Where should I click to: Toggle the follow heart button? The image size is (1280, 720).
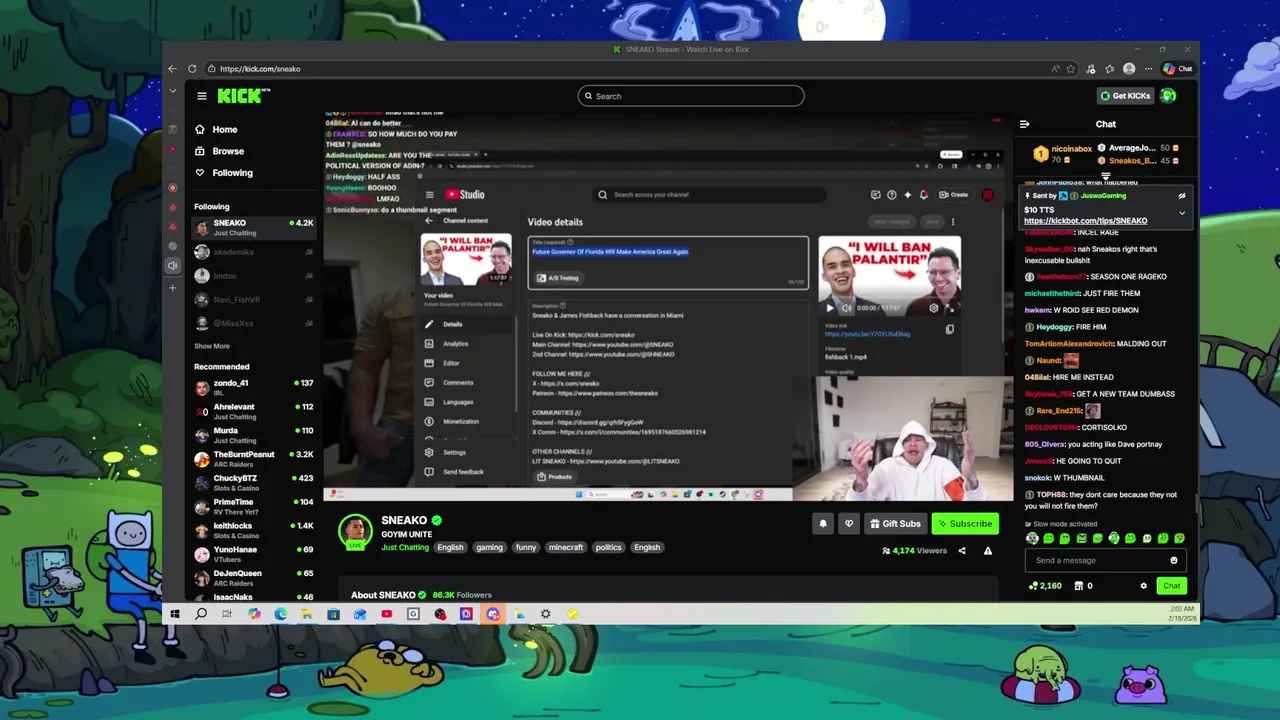[848, 523]
